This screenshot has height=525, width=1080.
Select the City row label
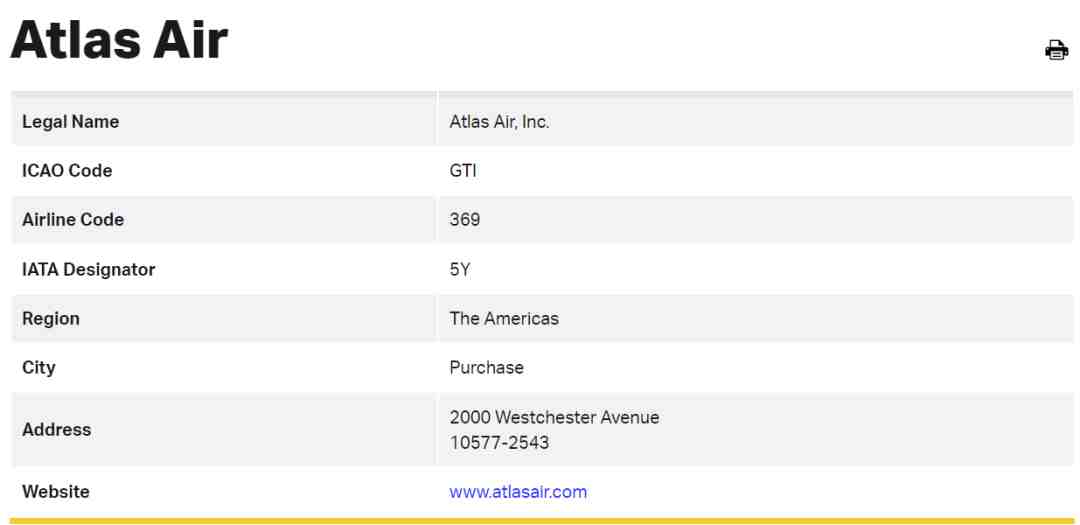click(x=39, y=367)
